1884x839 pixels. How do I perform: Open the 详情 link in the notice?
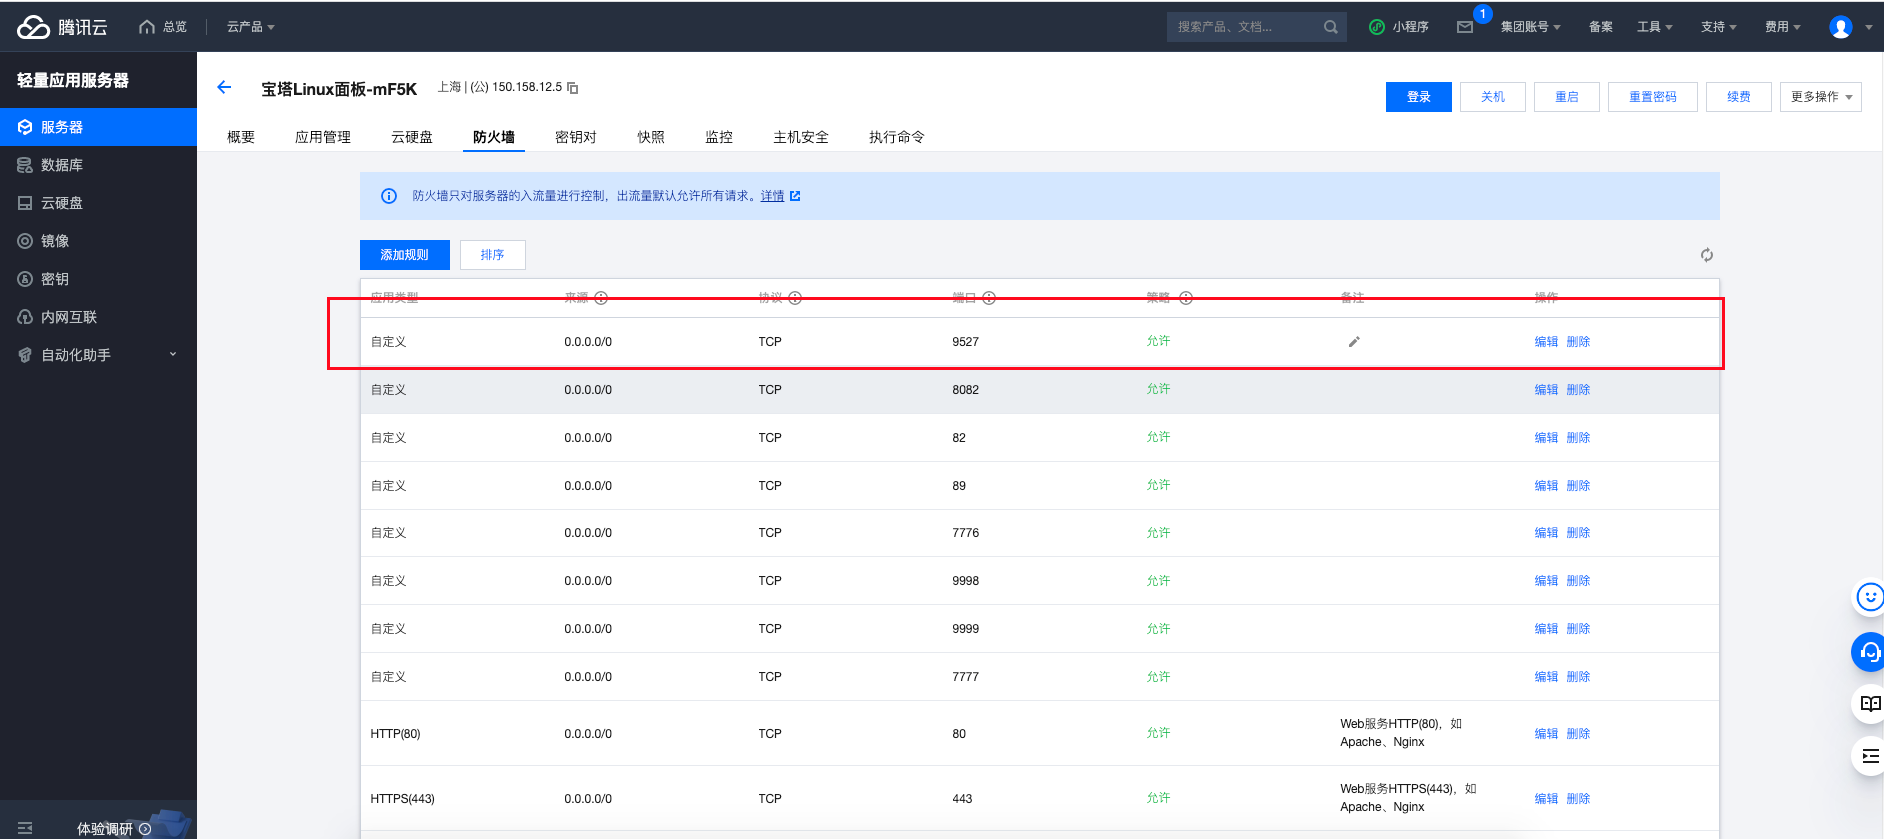pos(772,196)
